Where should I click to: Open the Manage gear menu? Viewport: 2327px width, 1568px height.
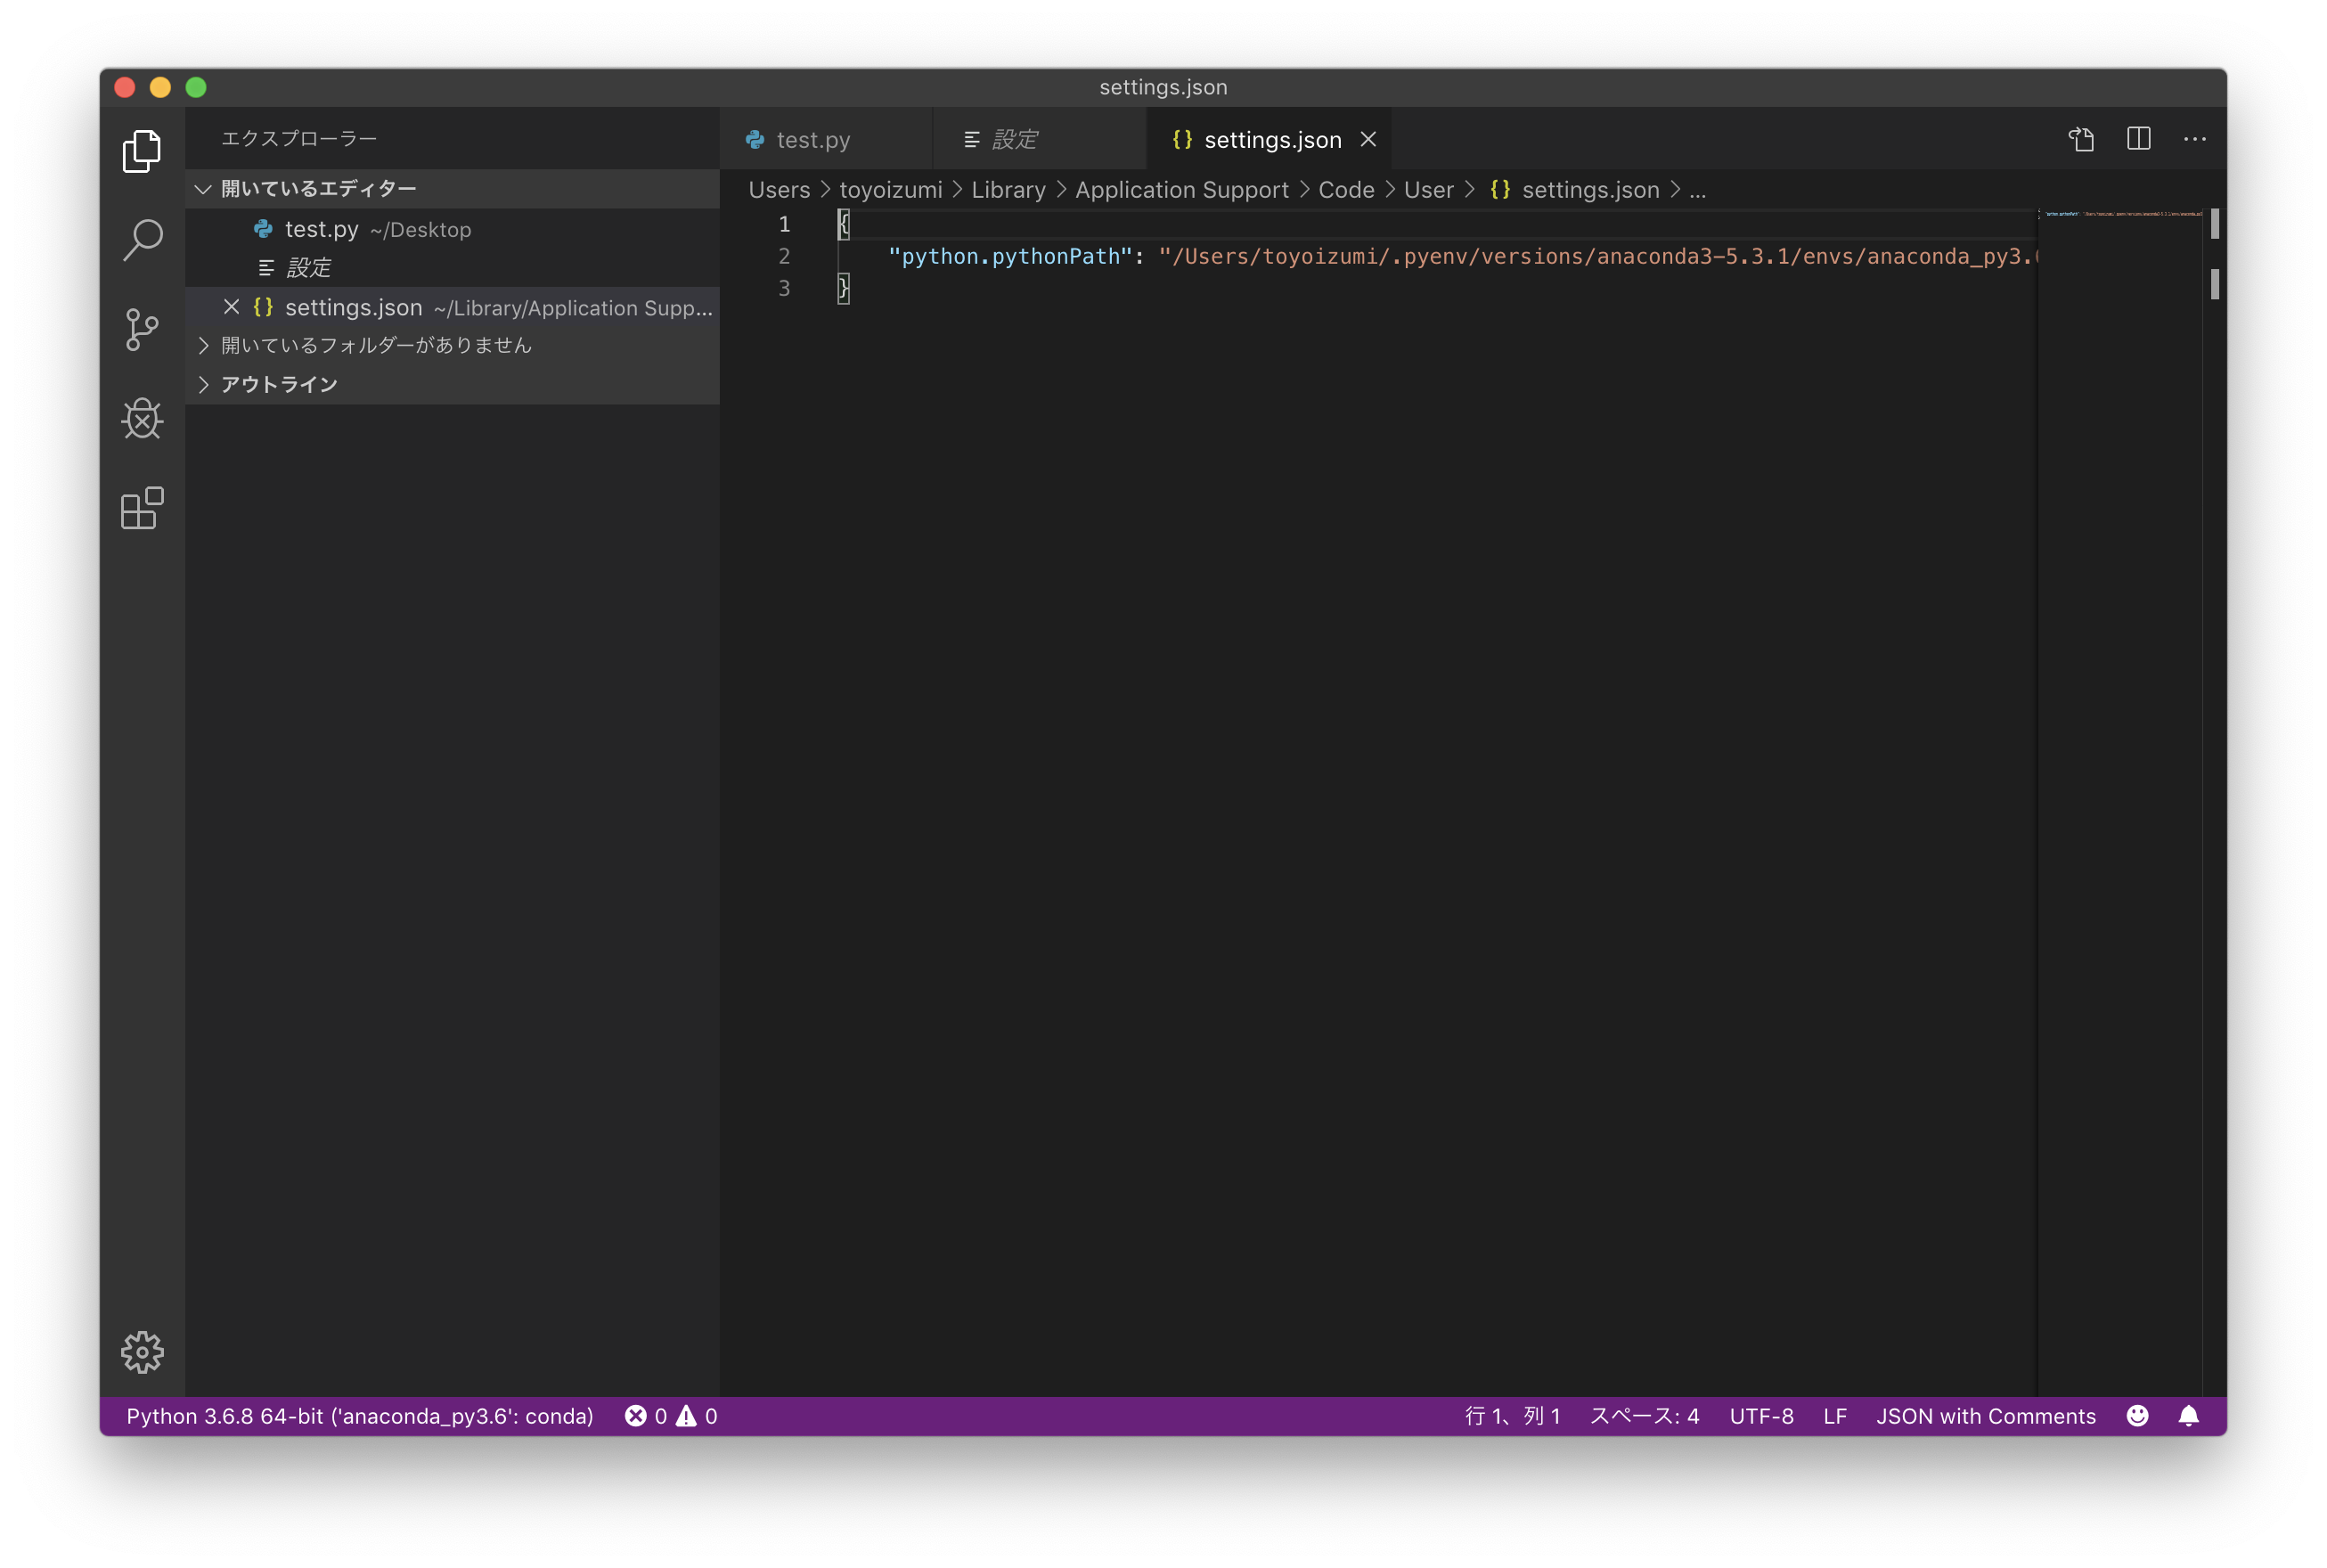pyautogui.click(x=142, y=1352)
